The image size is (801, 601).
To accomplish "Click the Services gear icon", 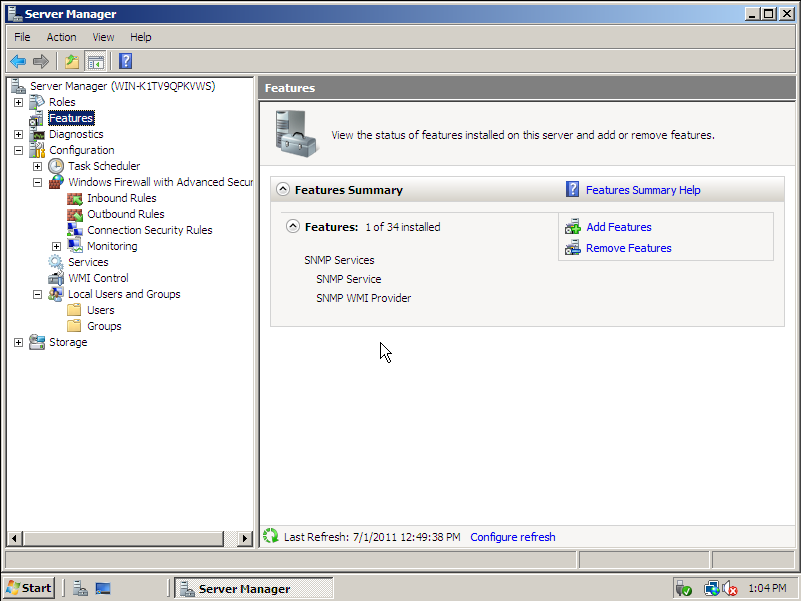I will [x=56, y=262].
